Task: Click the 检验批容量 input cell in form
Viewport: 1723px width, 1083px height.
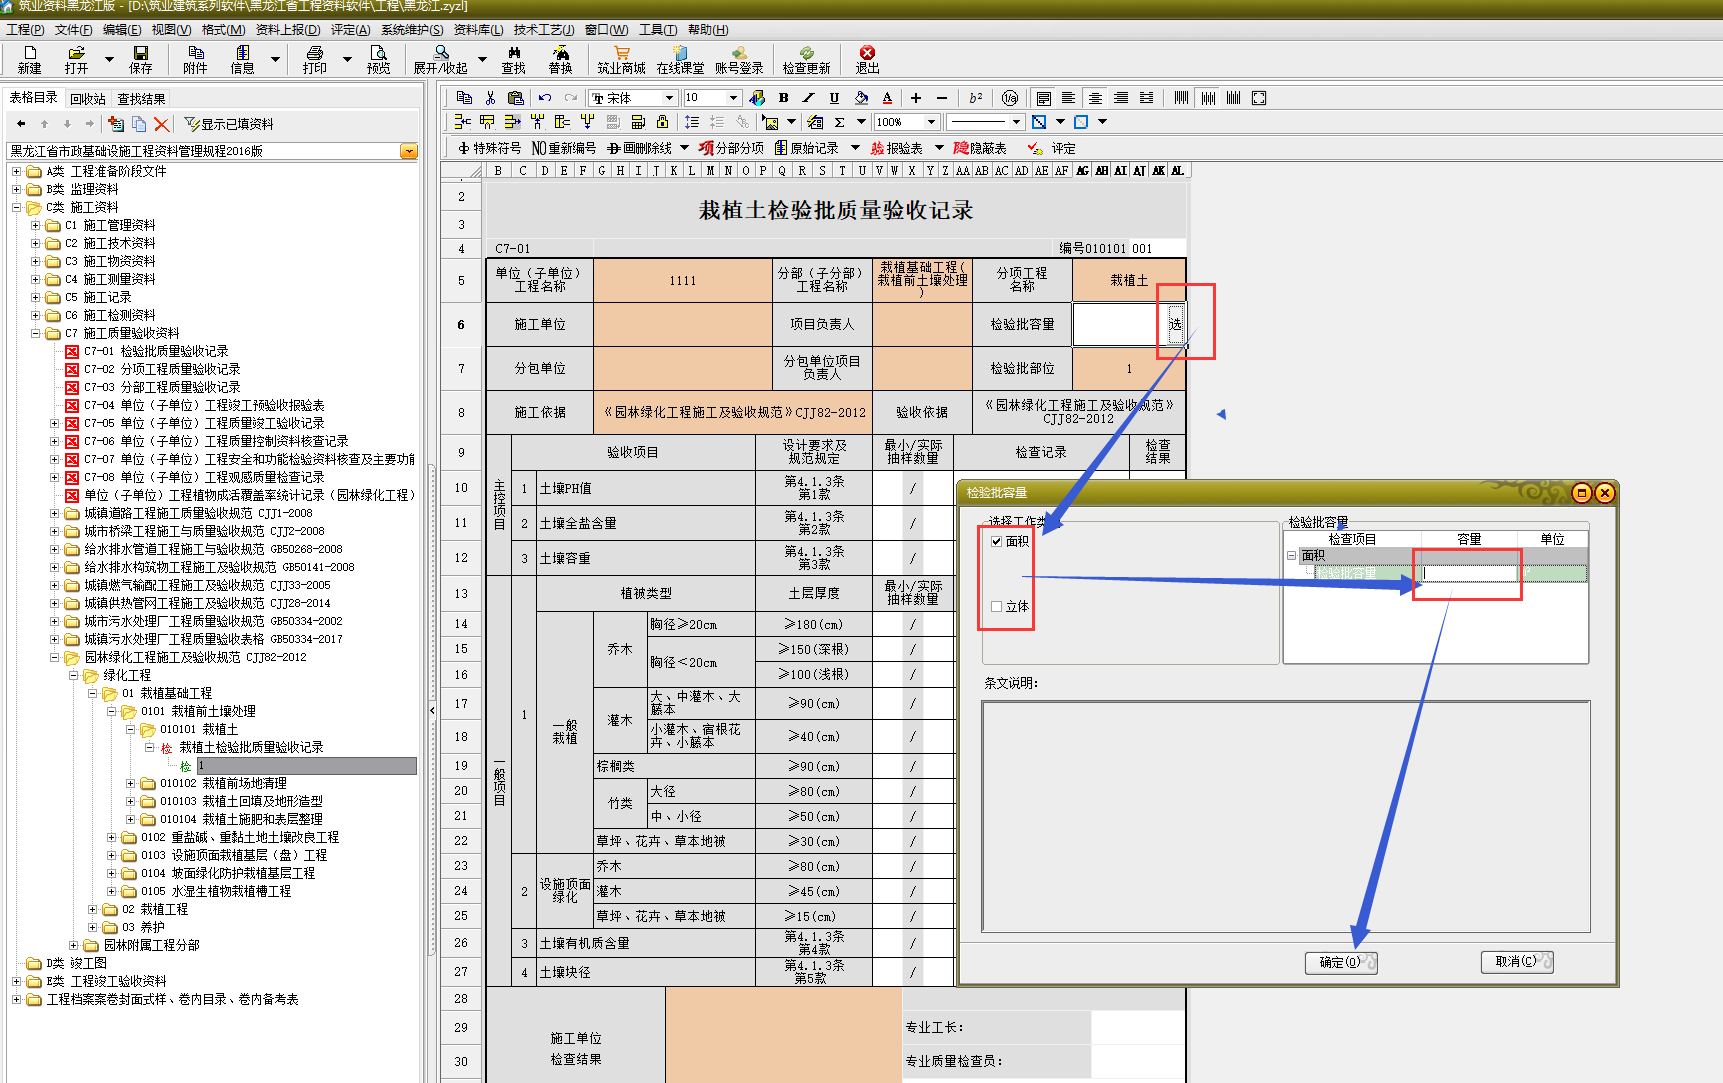Action: (1119, 324)
